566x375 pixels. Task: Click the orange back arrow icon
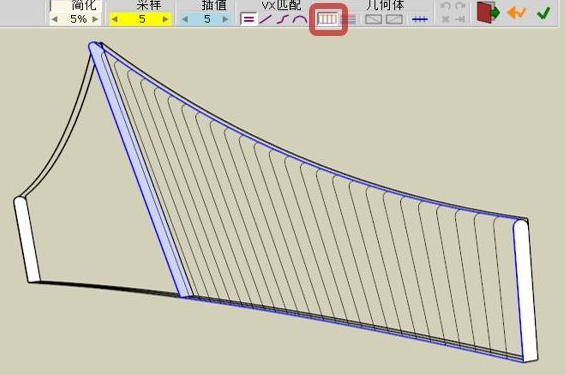coord(517,13)
